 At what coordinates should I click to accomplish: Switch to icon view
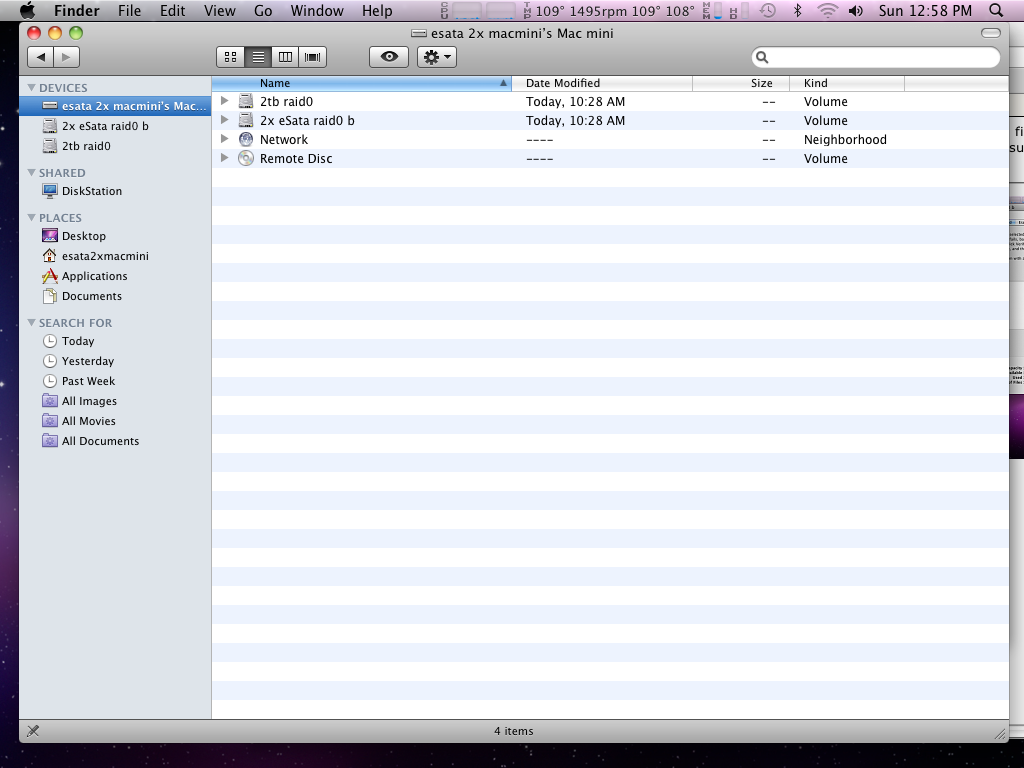point(231,57)
